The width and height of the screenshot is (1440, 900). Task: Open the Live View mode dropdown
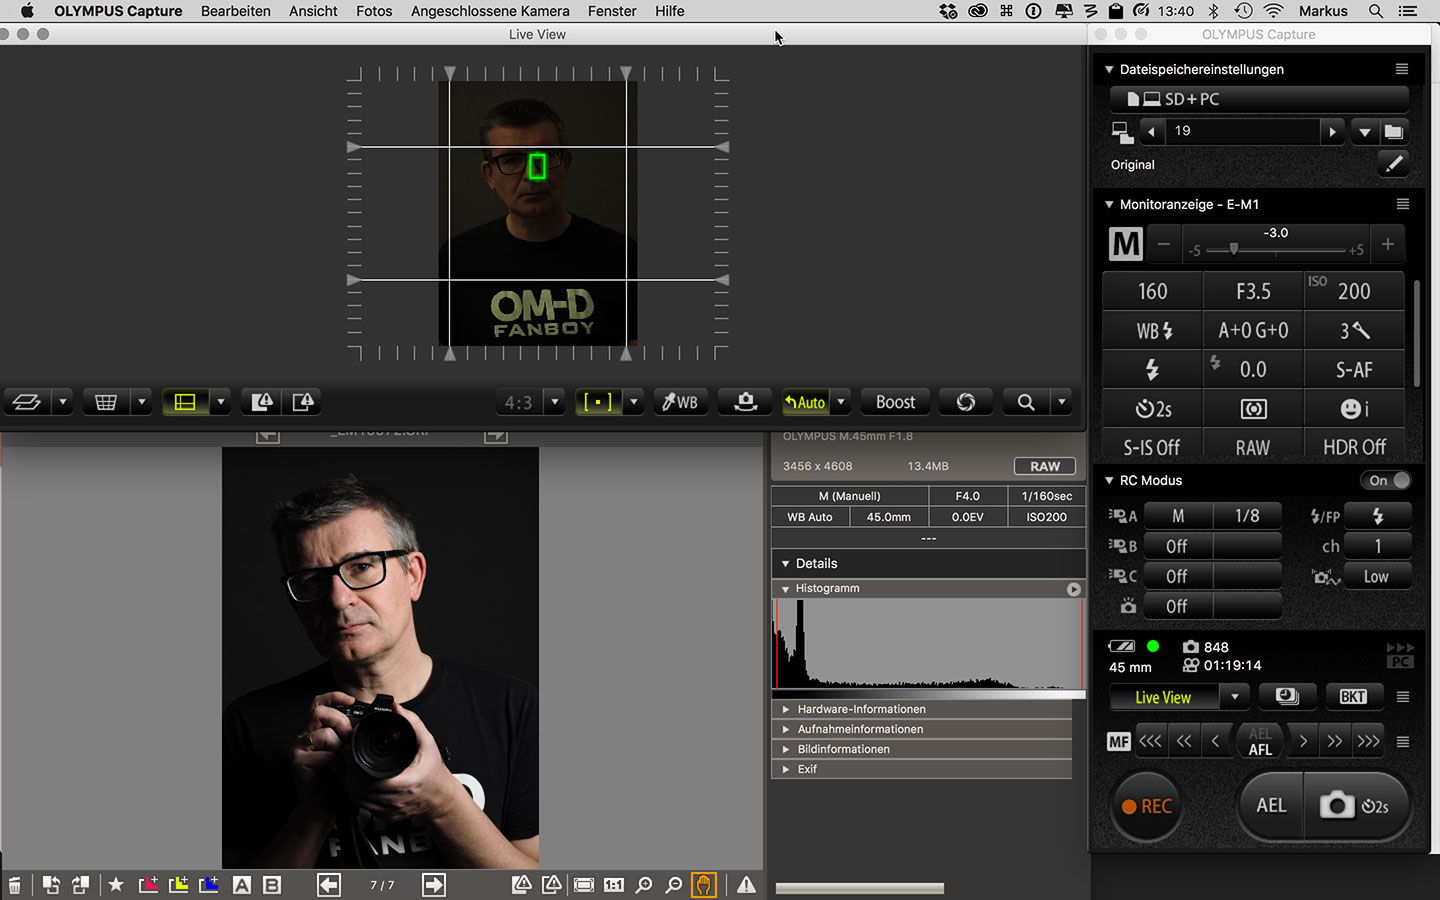1234,697
